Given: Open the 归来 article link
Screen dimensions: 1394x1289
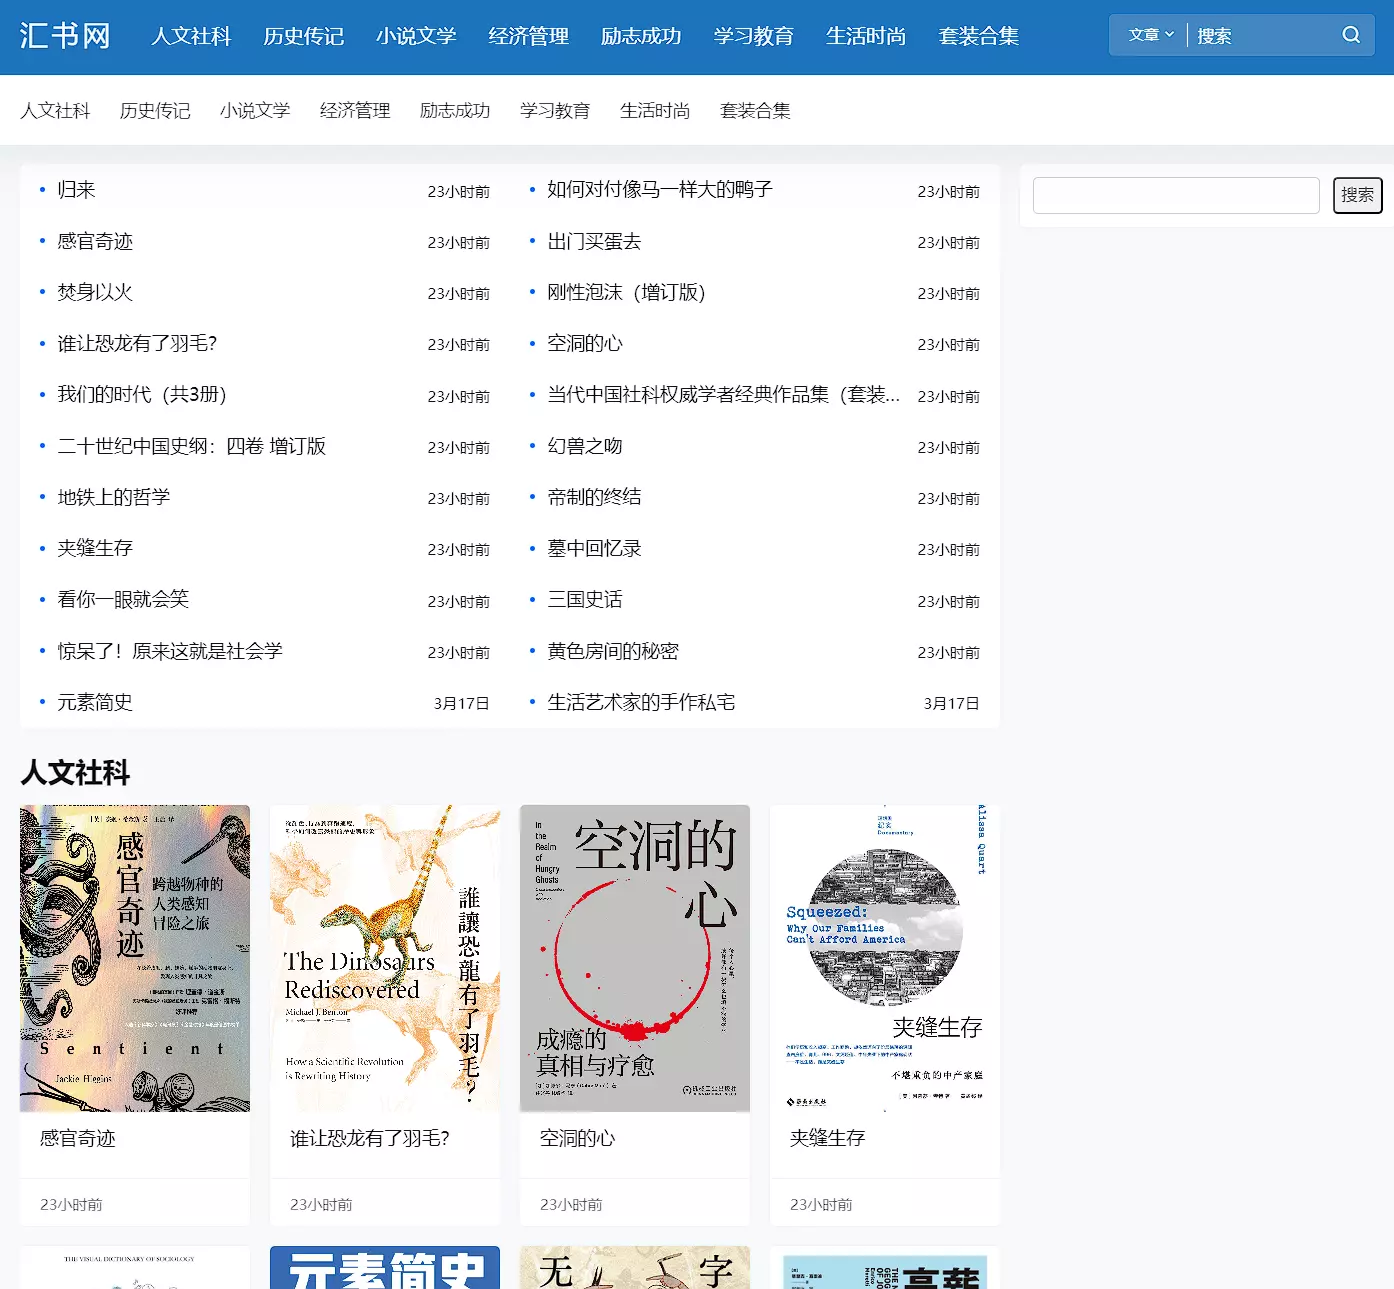Looking at the screenshot, I should (76, 190).
